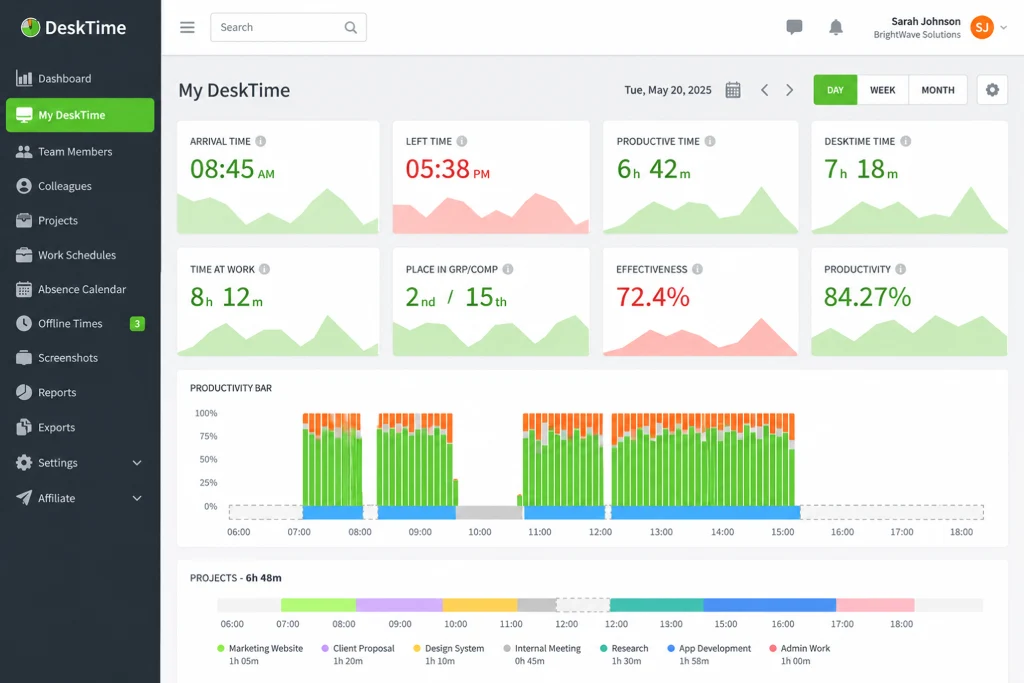This screenshot has height=683, width=1024.
Task: Click the Exports documents icon
Action: [24, 427]
